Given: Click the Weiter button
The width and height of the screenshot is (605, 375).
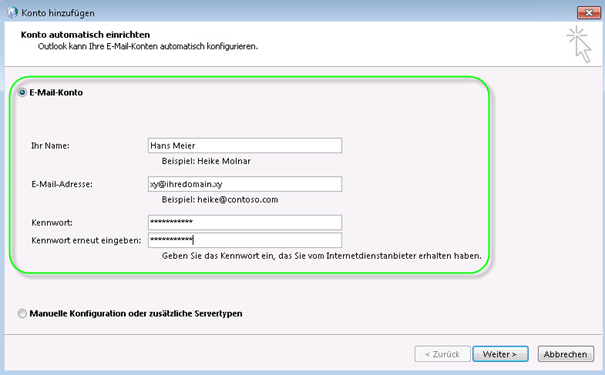Looking at the screenshot, I should click(500, 354).
